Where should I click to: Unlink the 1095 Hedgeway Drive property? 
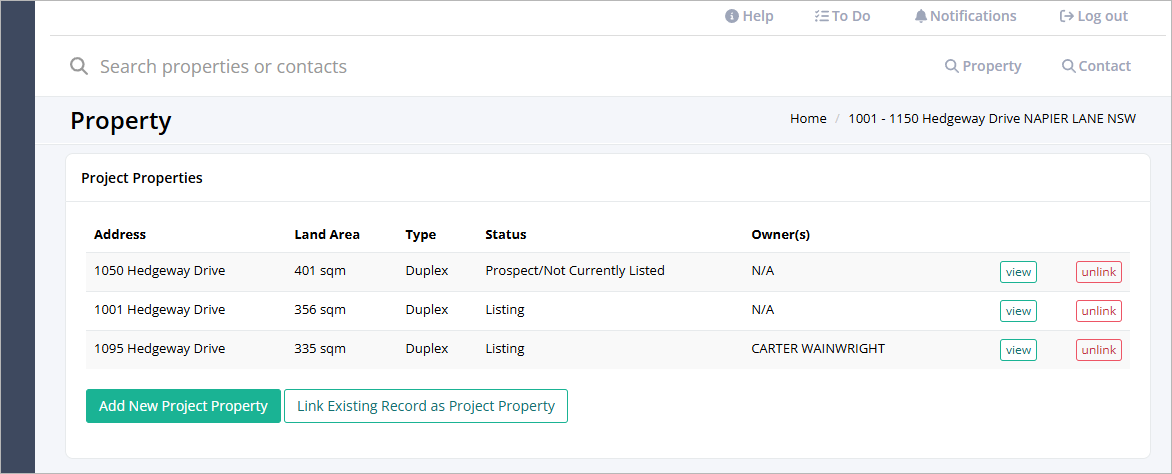[1099, 350]
